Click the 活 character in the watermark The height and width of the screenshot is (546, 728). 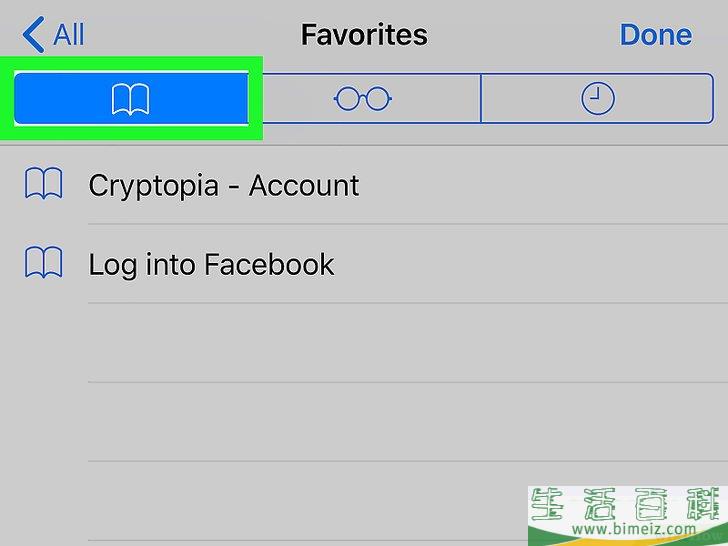pos(600,504)
